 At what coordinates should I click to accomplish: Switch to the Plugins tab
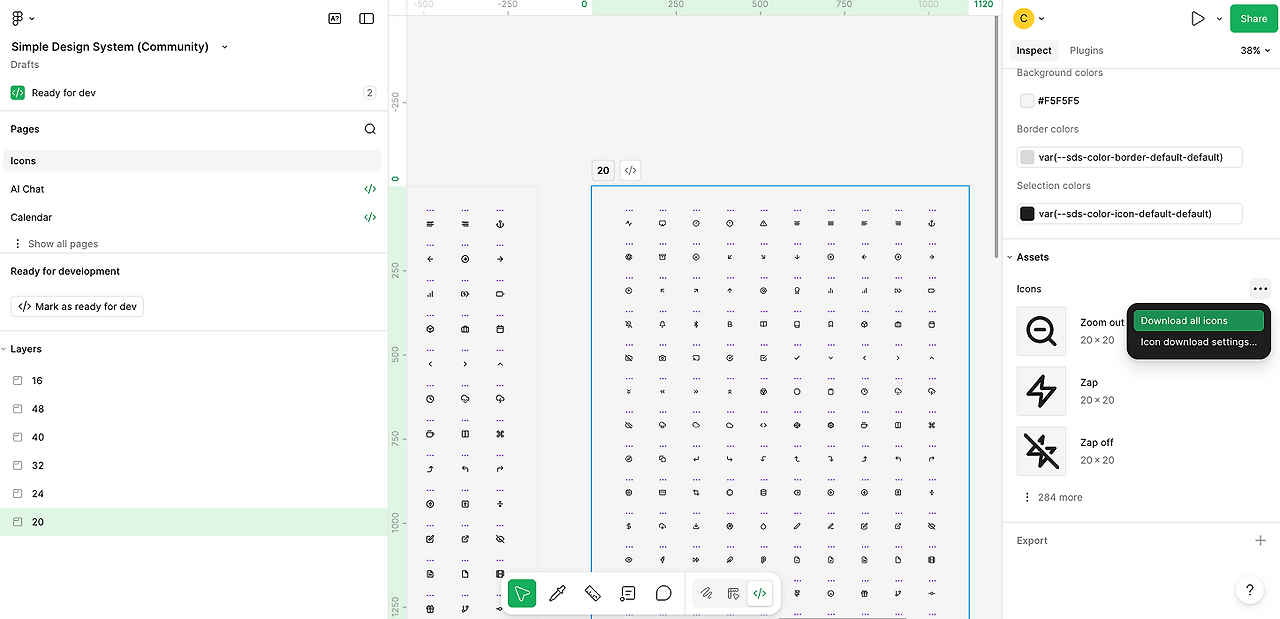click(x=1086, y=50)
